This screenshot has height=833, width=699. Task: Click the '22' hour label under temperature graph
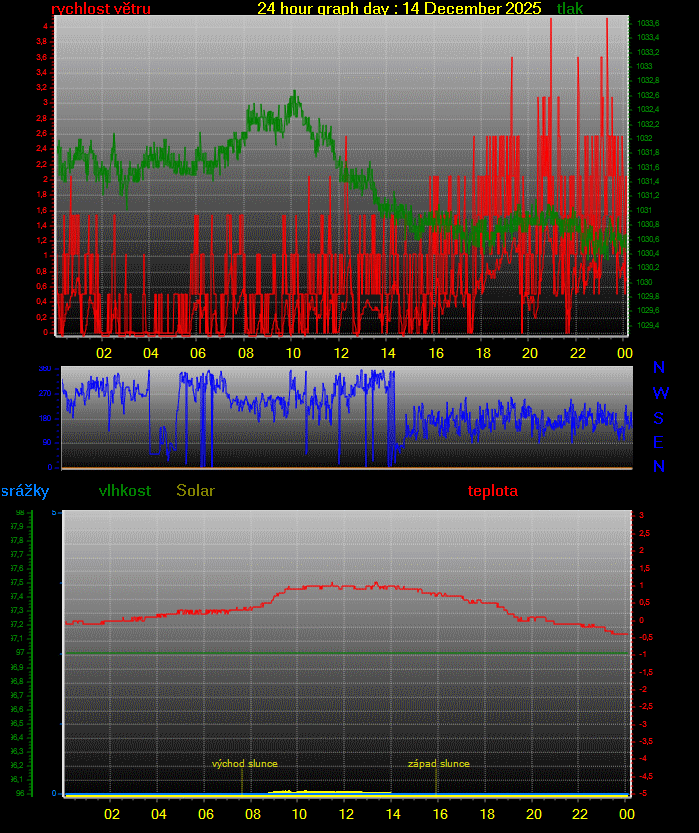(581, 814)
